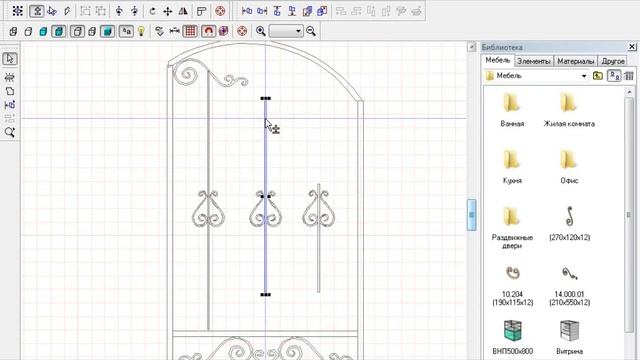Click the zoom in magnifier
The width and height of the screenshot is (640, 360).
[x=261, y=31]
